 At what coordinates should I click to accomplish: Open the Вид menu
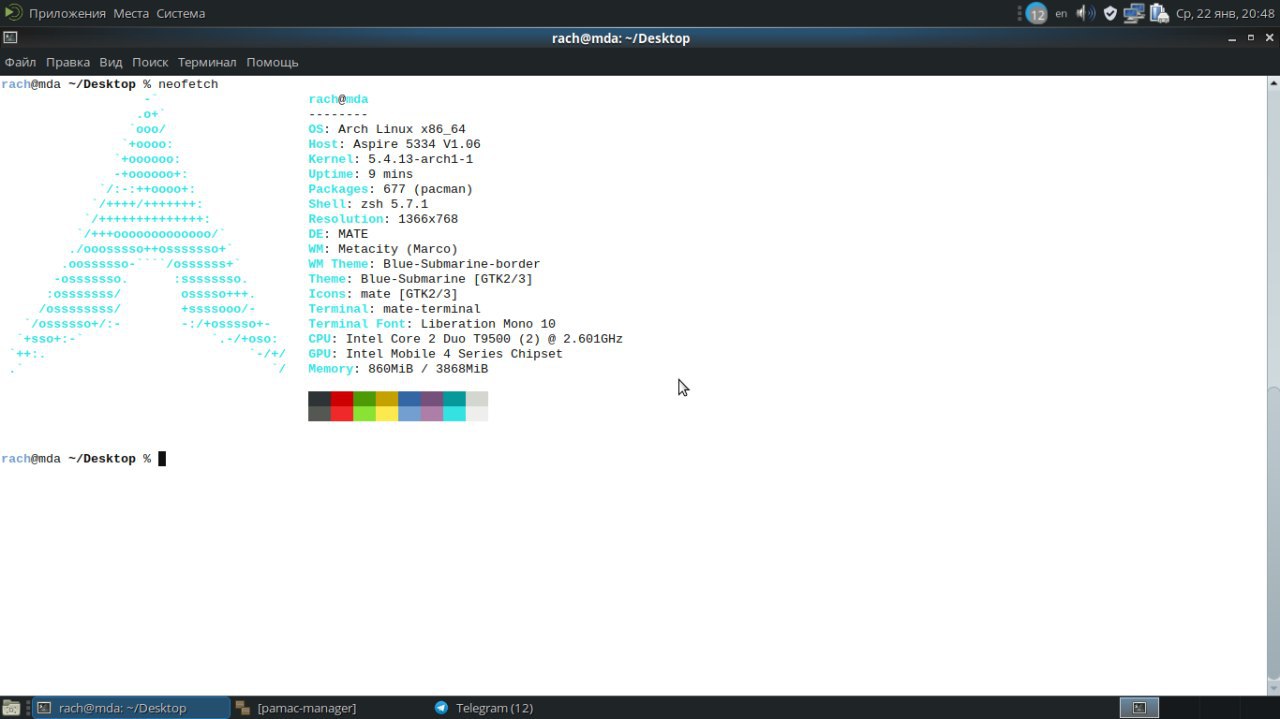coord(111,62)
